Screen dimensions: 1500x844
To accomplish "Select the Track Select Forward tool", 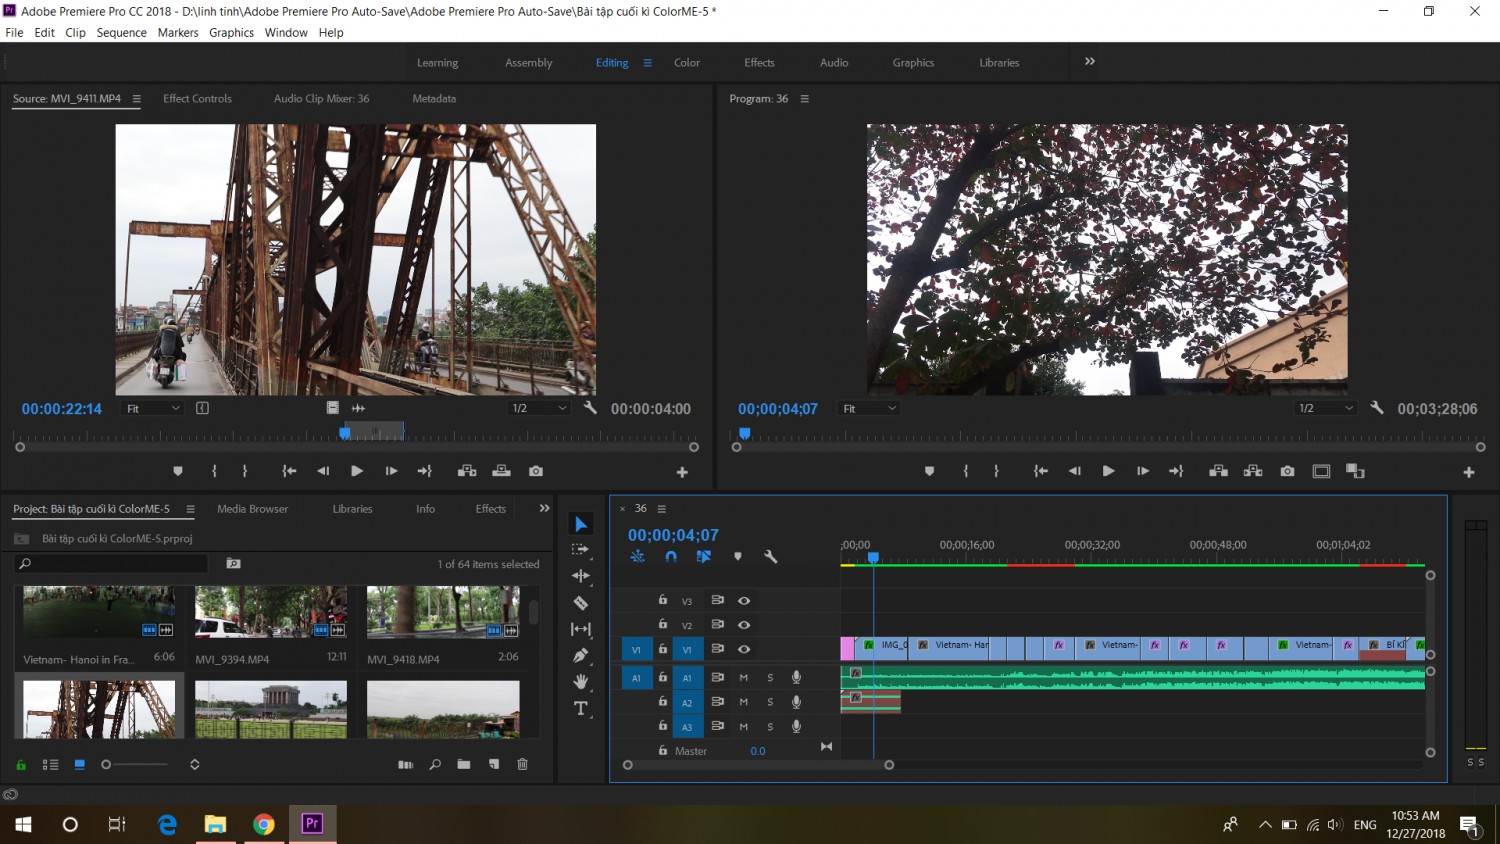I will 580,550.
